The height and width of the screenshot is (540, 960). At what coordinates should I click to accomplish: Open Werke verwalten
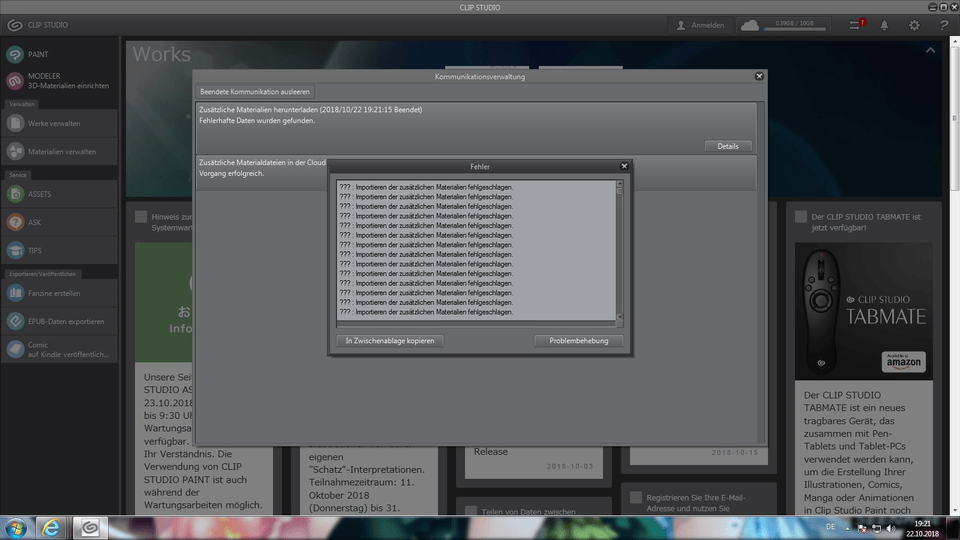[x=59, y=123]
